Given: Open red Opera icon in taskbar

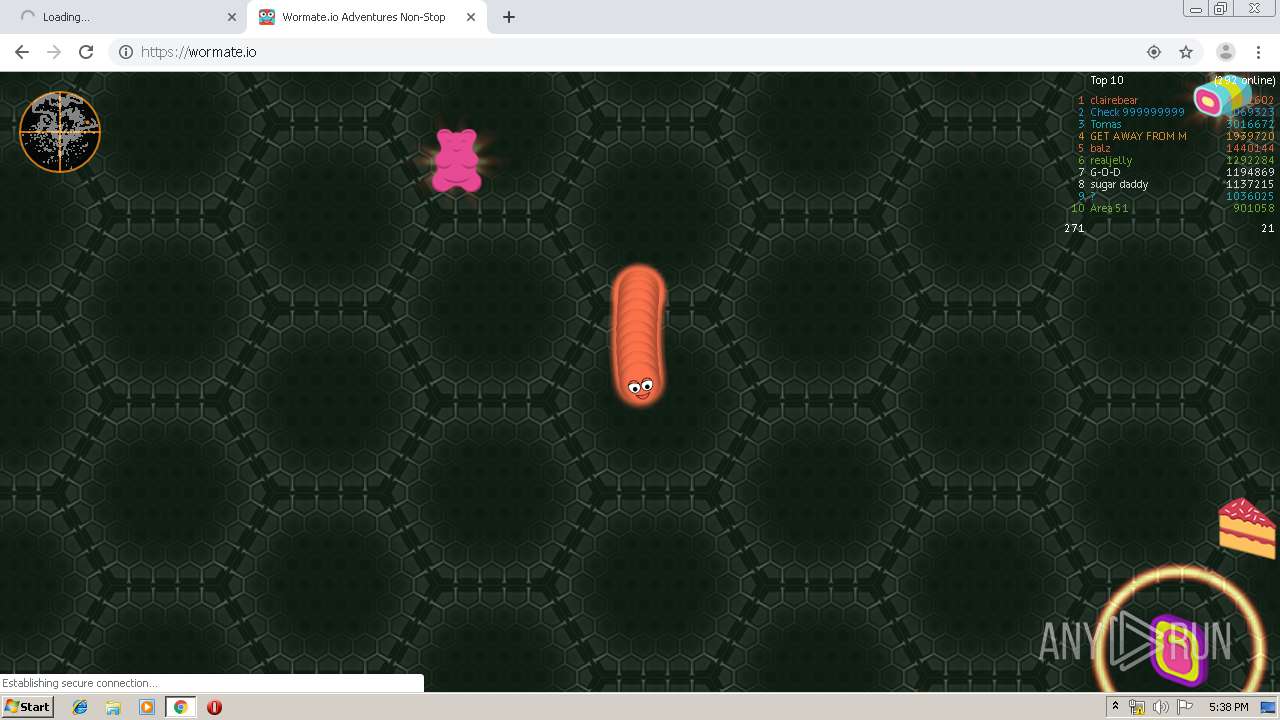Looking at the screenshot, I should (214, 707).
